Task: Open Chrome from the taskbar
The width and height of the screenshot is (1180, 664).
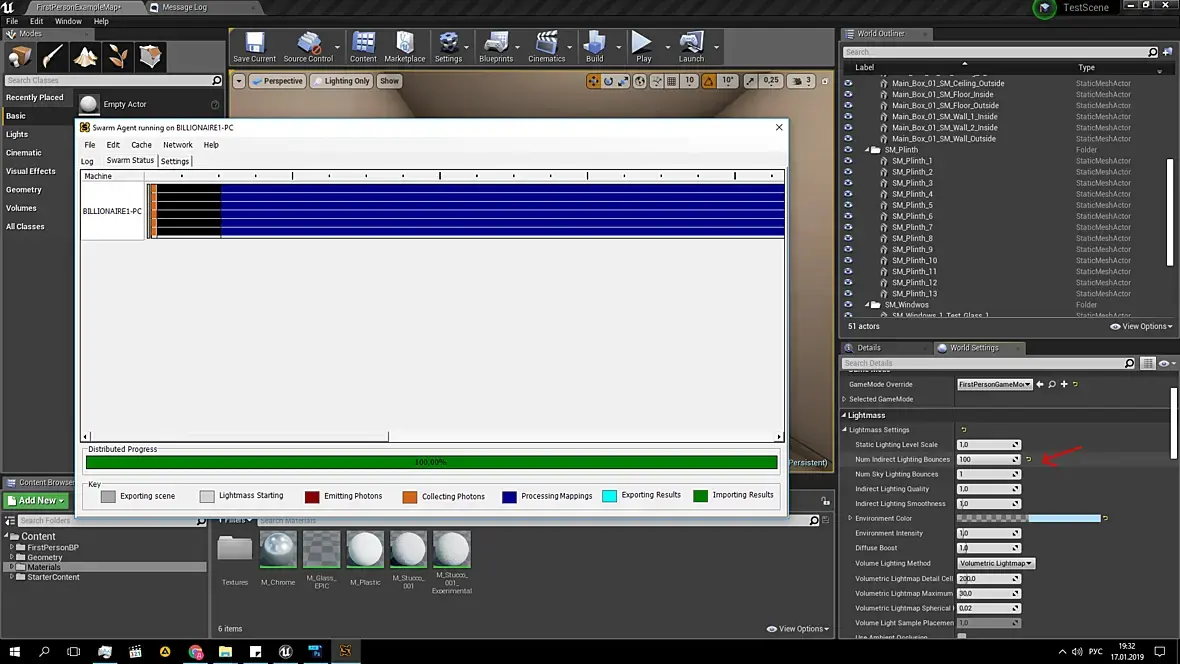Action: (196, 651)
